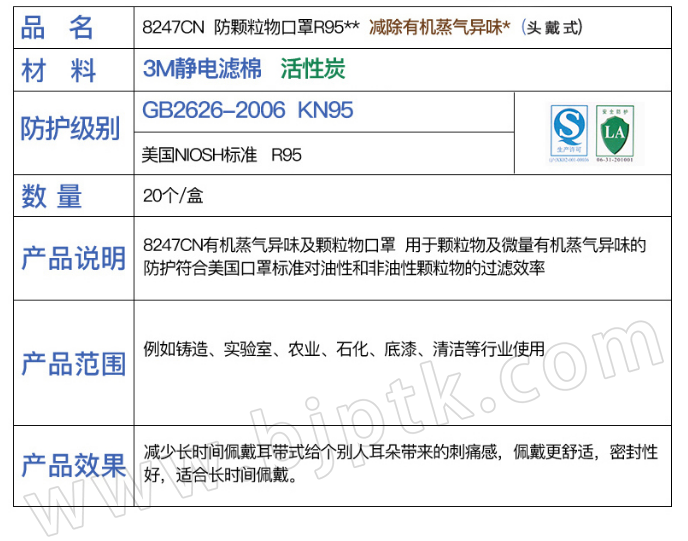
Task: Click the line starting 防护符合美国口罩标准
Action: [344, 268]
